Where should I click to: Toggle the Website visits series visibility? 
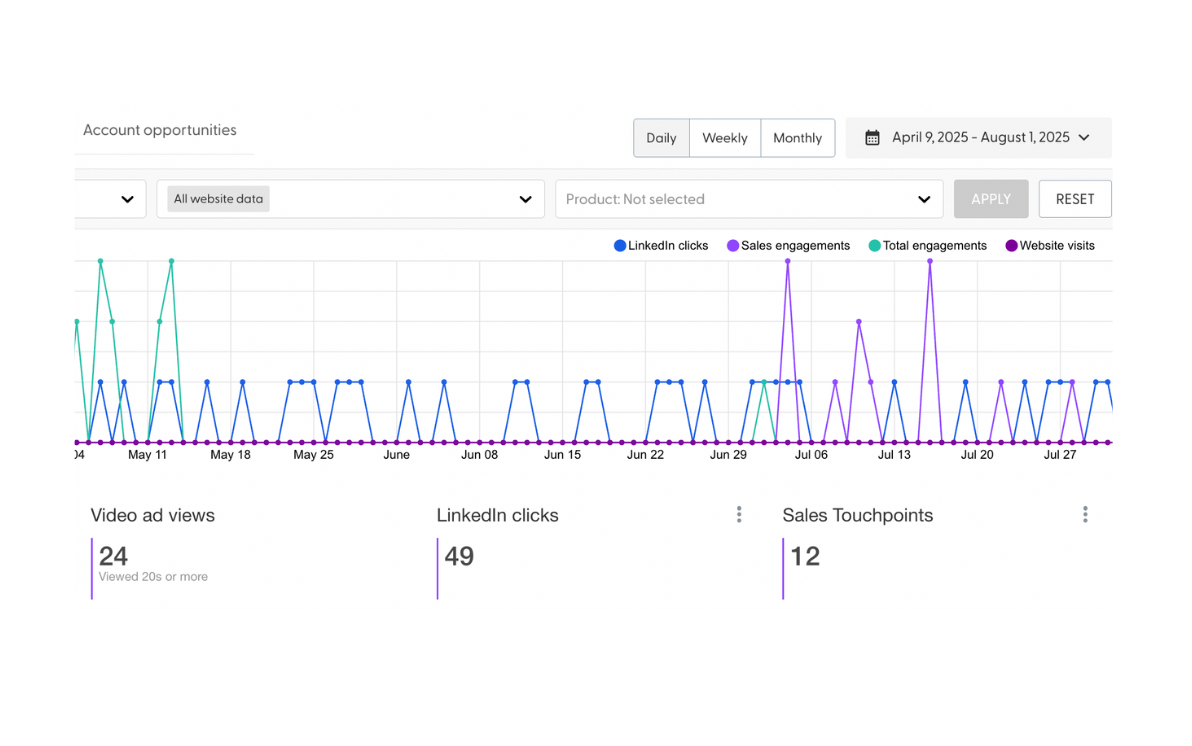coord(1010,245)
